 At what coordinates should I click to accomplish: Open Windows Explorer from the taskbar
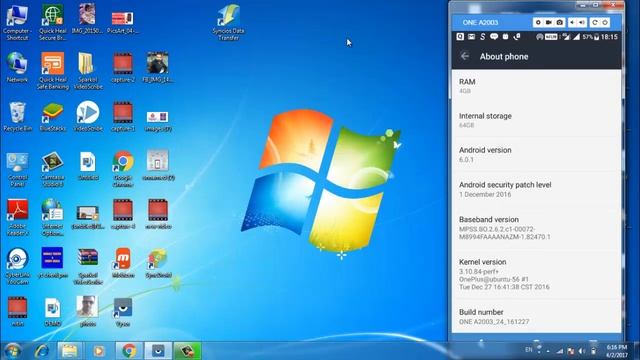click(70, 351)
